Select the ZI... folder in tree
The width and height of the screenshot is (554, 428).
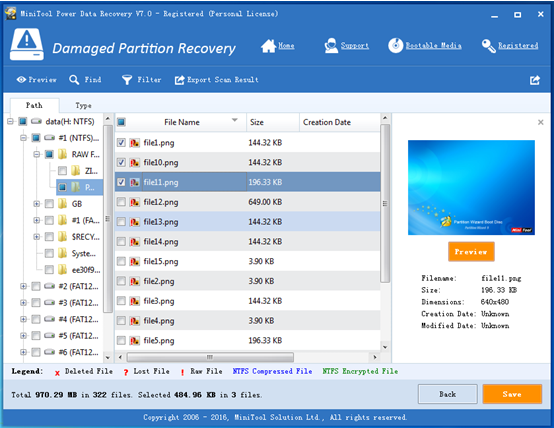(92, 171)
